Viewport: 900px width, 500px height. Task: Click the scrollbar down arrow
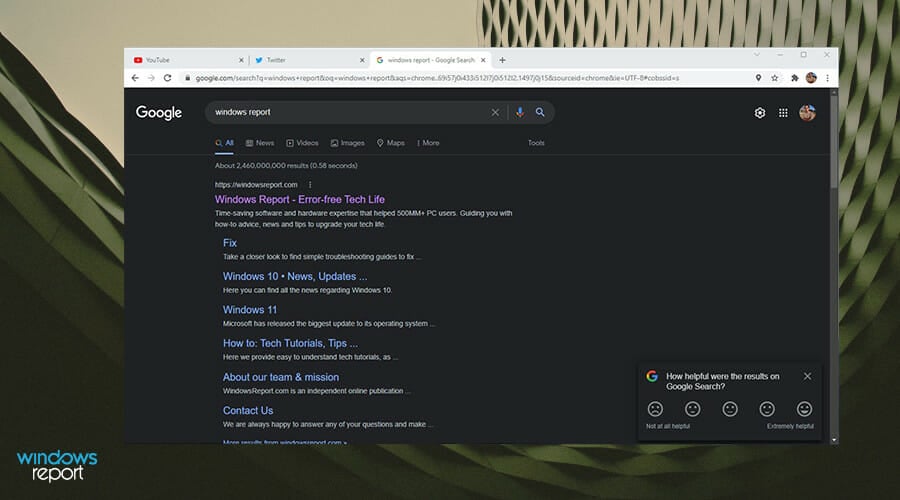click(x=834, y=440)
